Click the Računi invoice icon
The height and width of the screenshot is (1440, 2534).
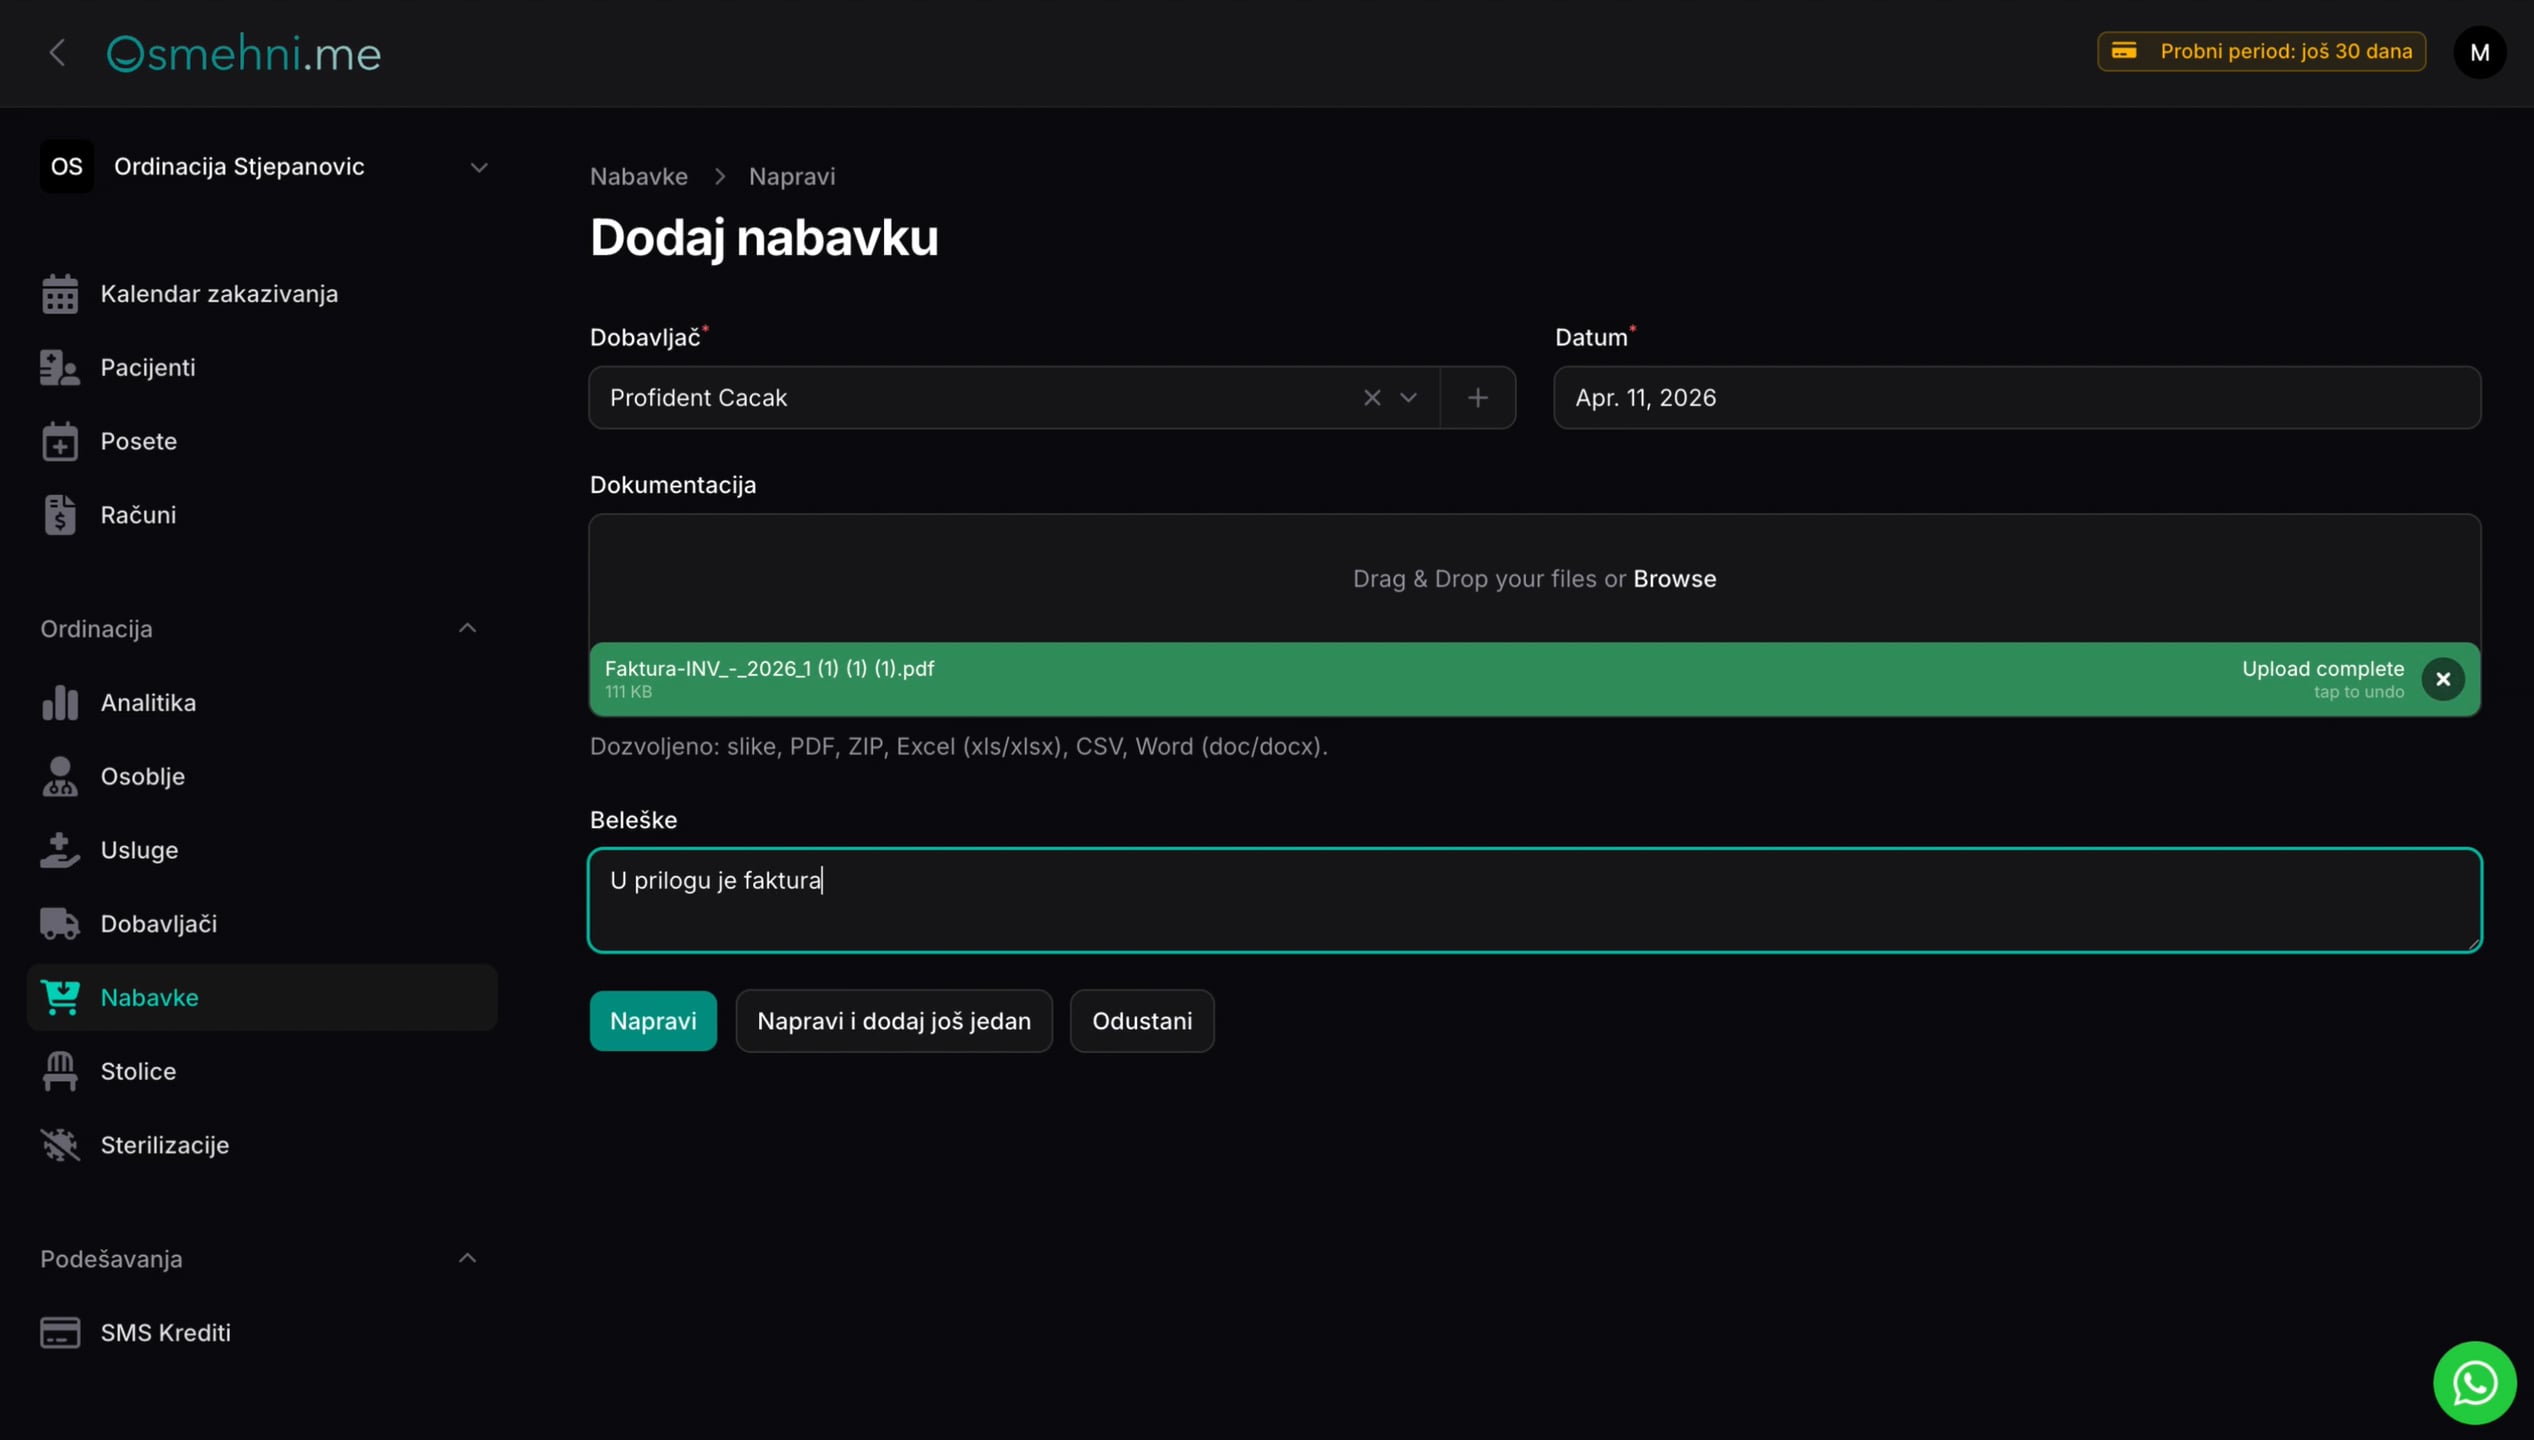[x=60, y=515]
